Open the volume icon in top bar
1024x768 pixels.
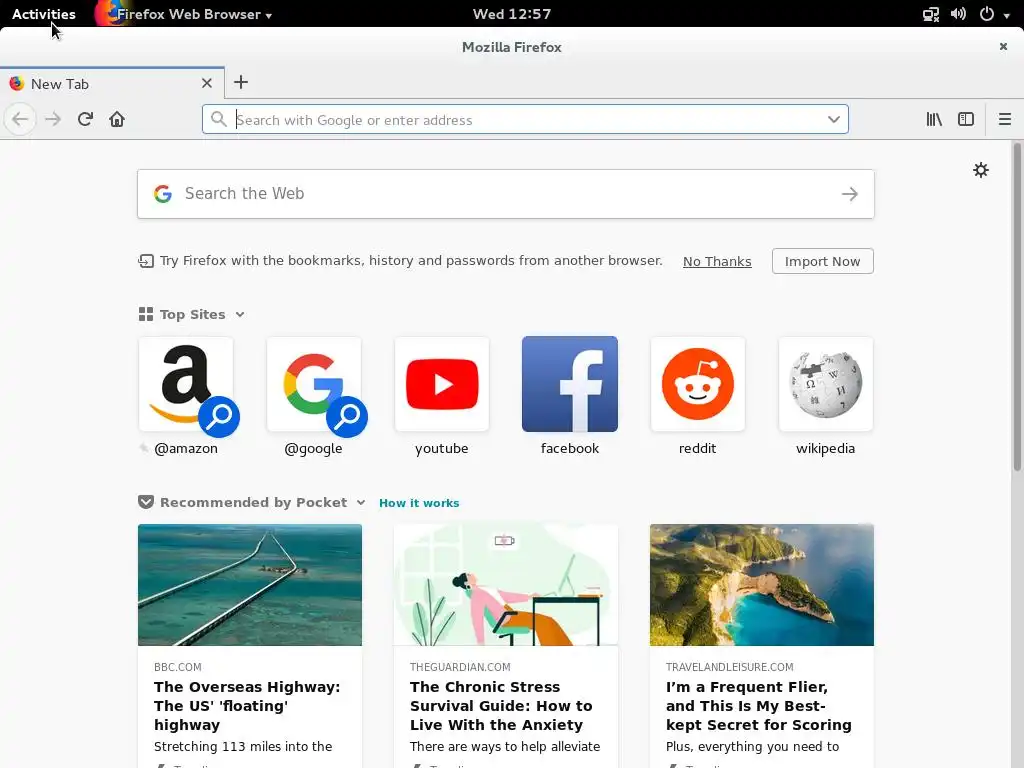(x=959, y=14)
